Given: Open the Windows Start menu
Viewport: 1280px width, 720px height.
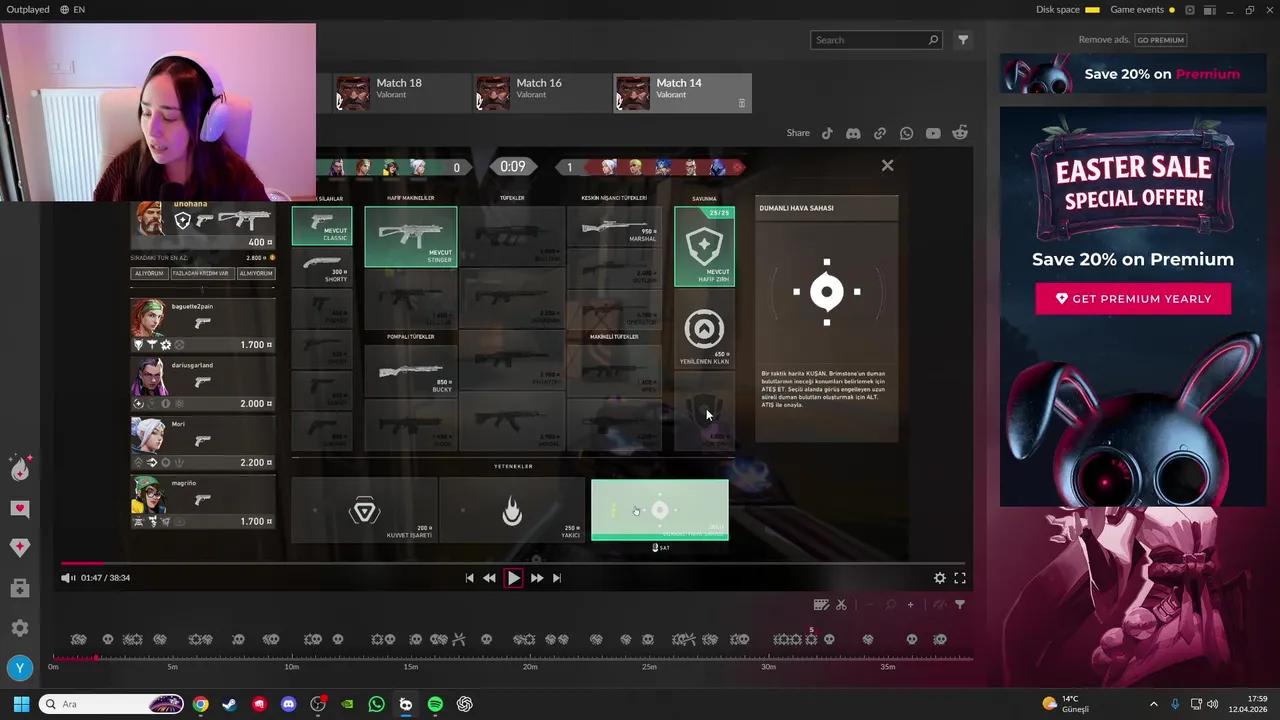Looking at the screenshot, I should (20, 704).
